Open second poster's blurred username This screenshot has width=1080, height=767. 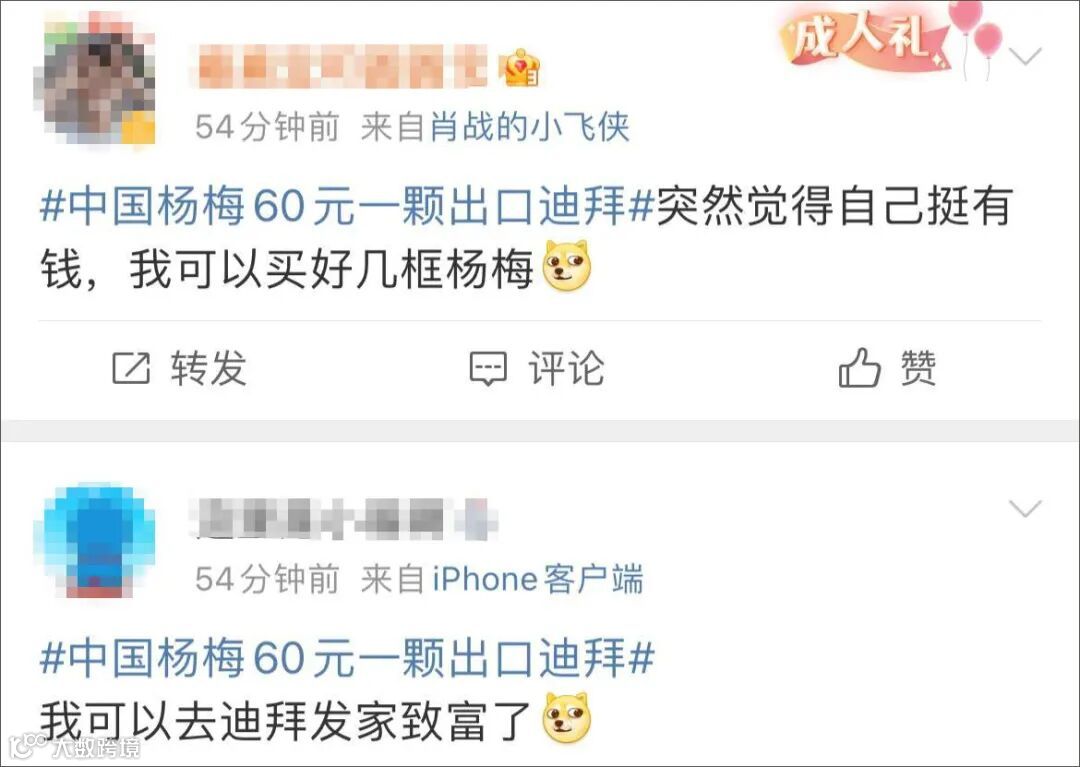pos(344,518)
